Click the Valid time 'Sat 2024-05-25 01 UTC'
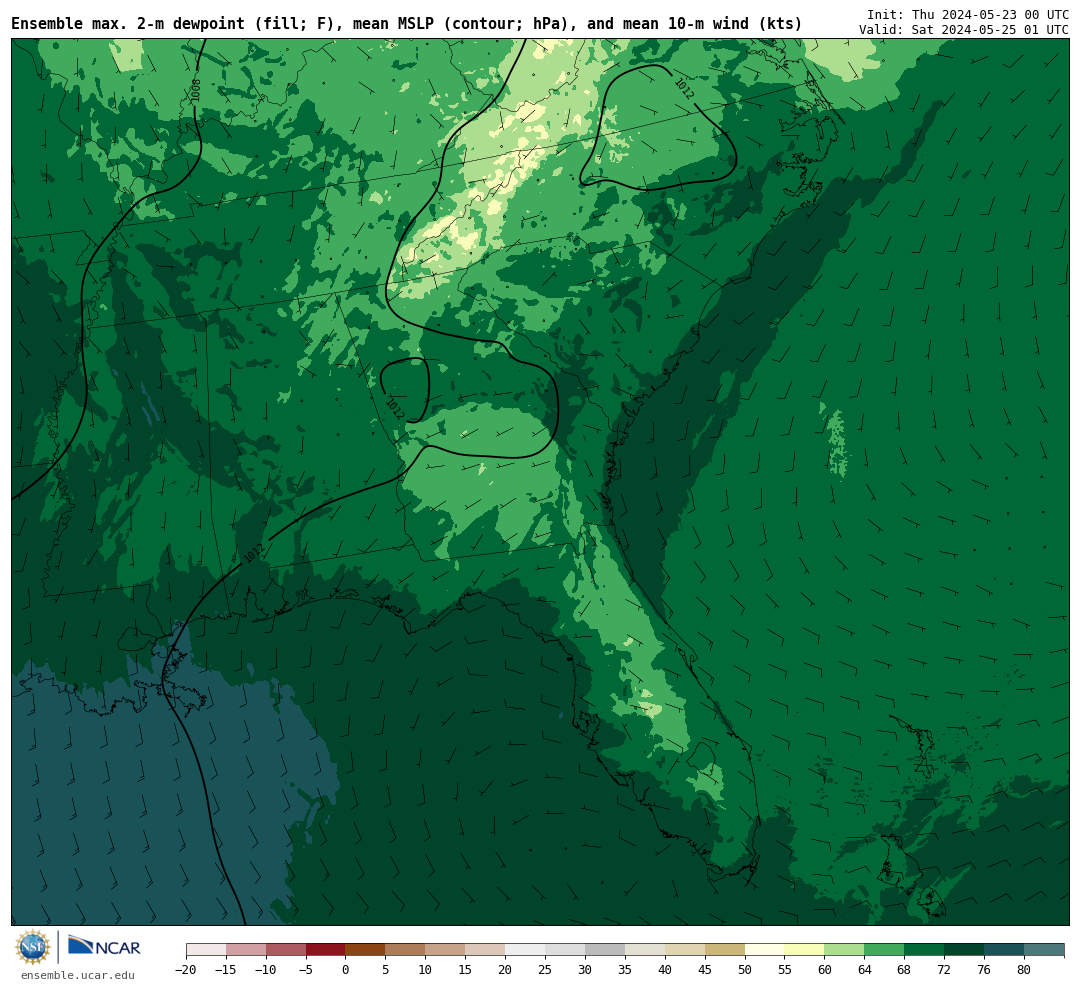Screen dimensions: 1080x988 (x=990, y=30)
